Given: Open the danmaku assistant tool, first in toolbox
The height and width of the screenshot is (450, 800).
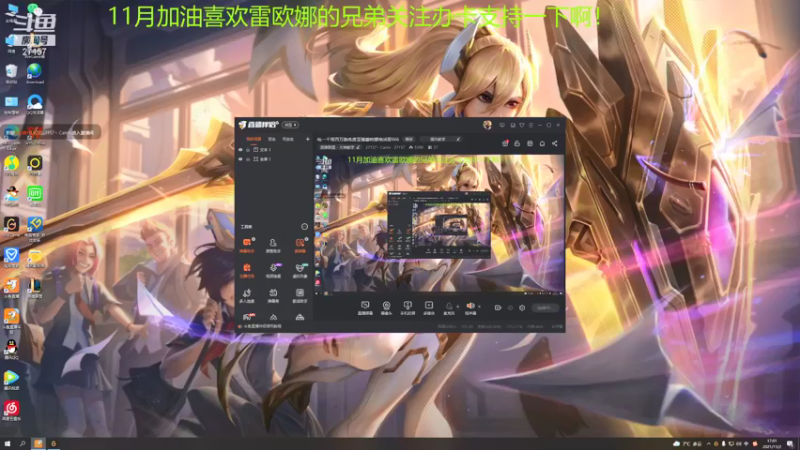Looking at the screenshot, I should pos(247,245).
